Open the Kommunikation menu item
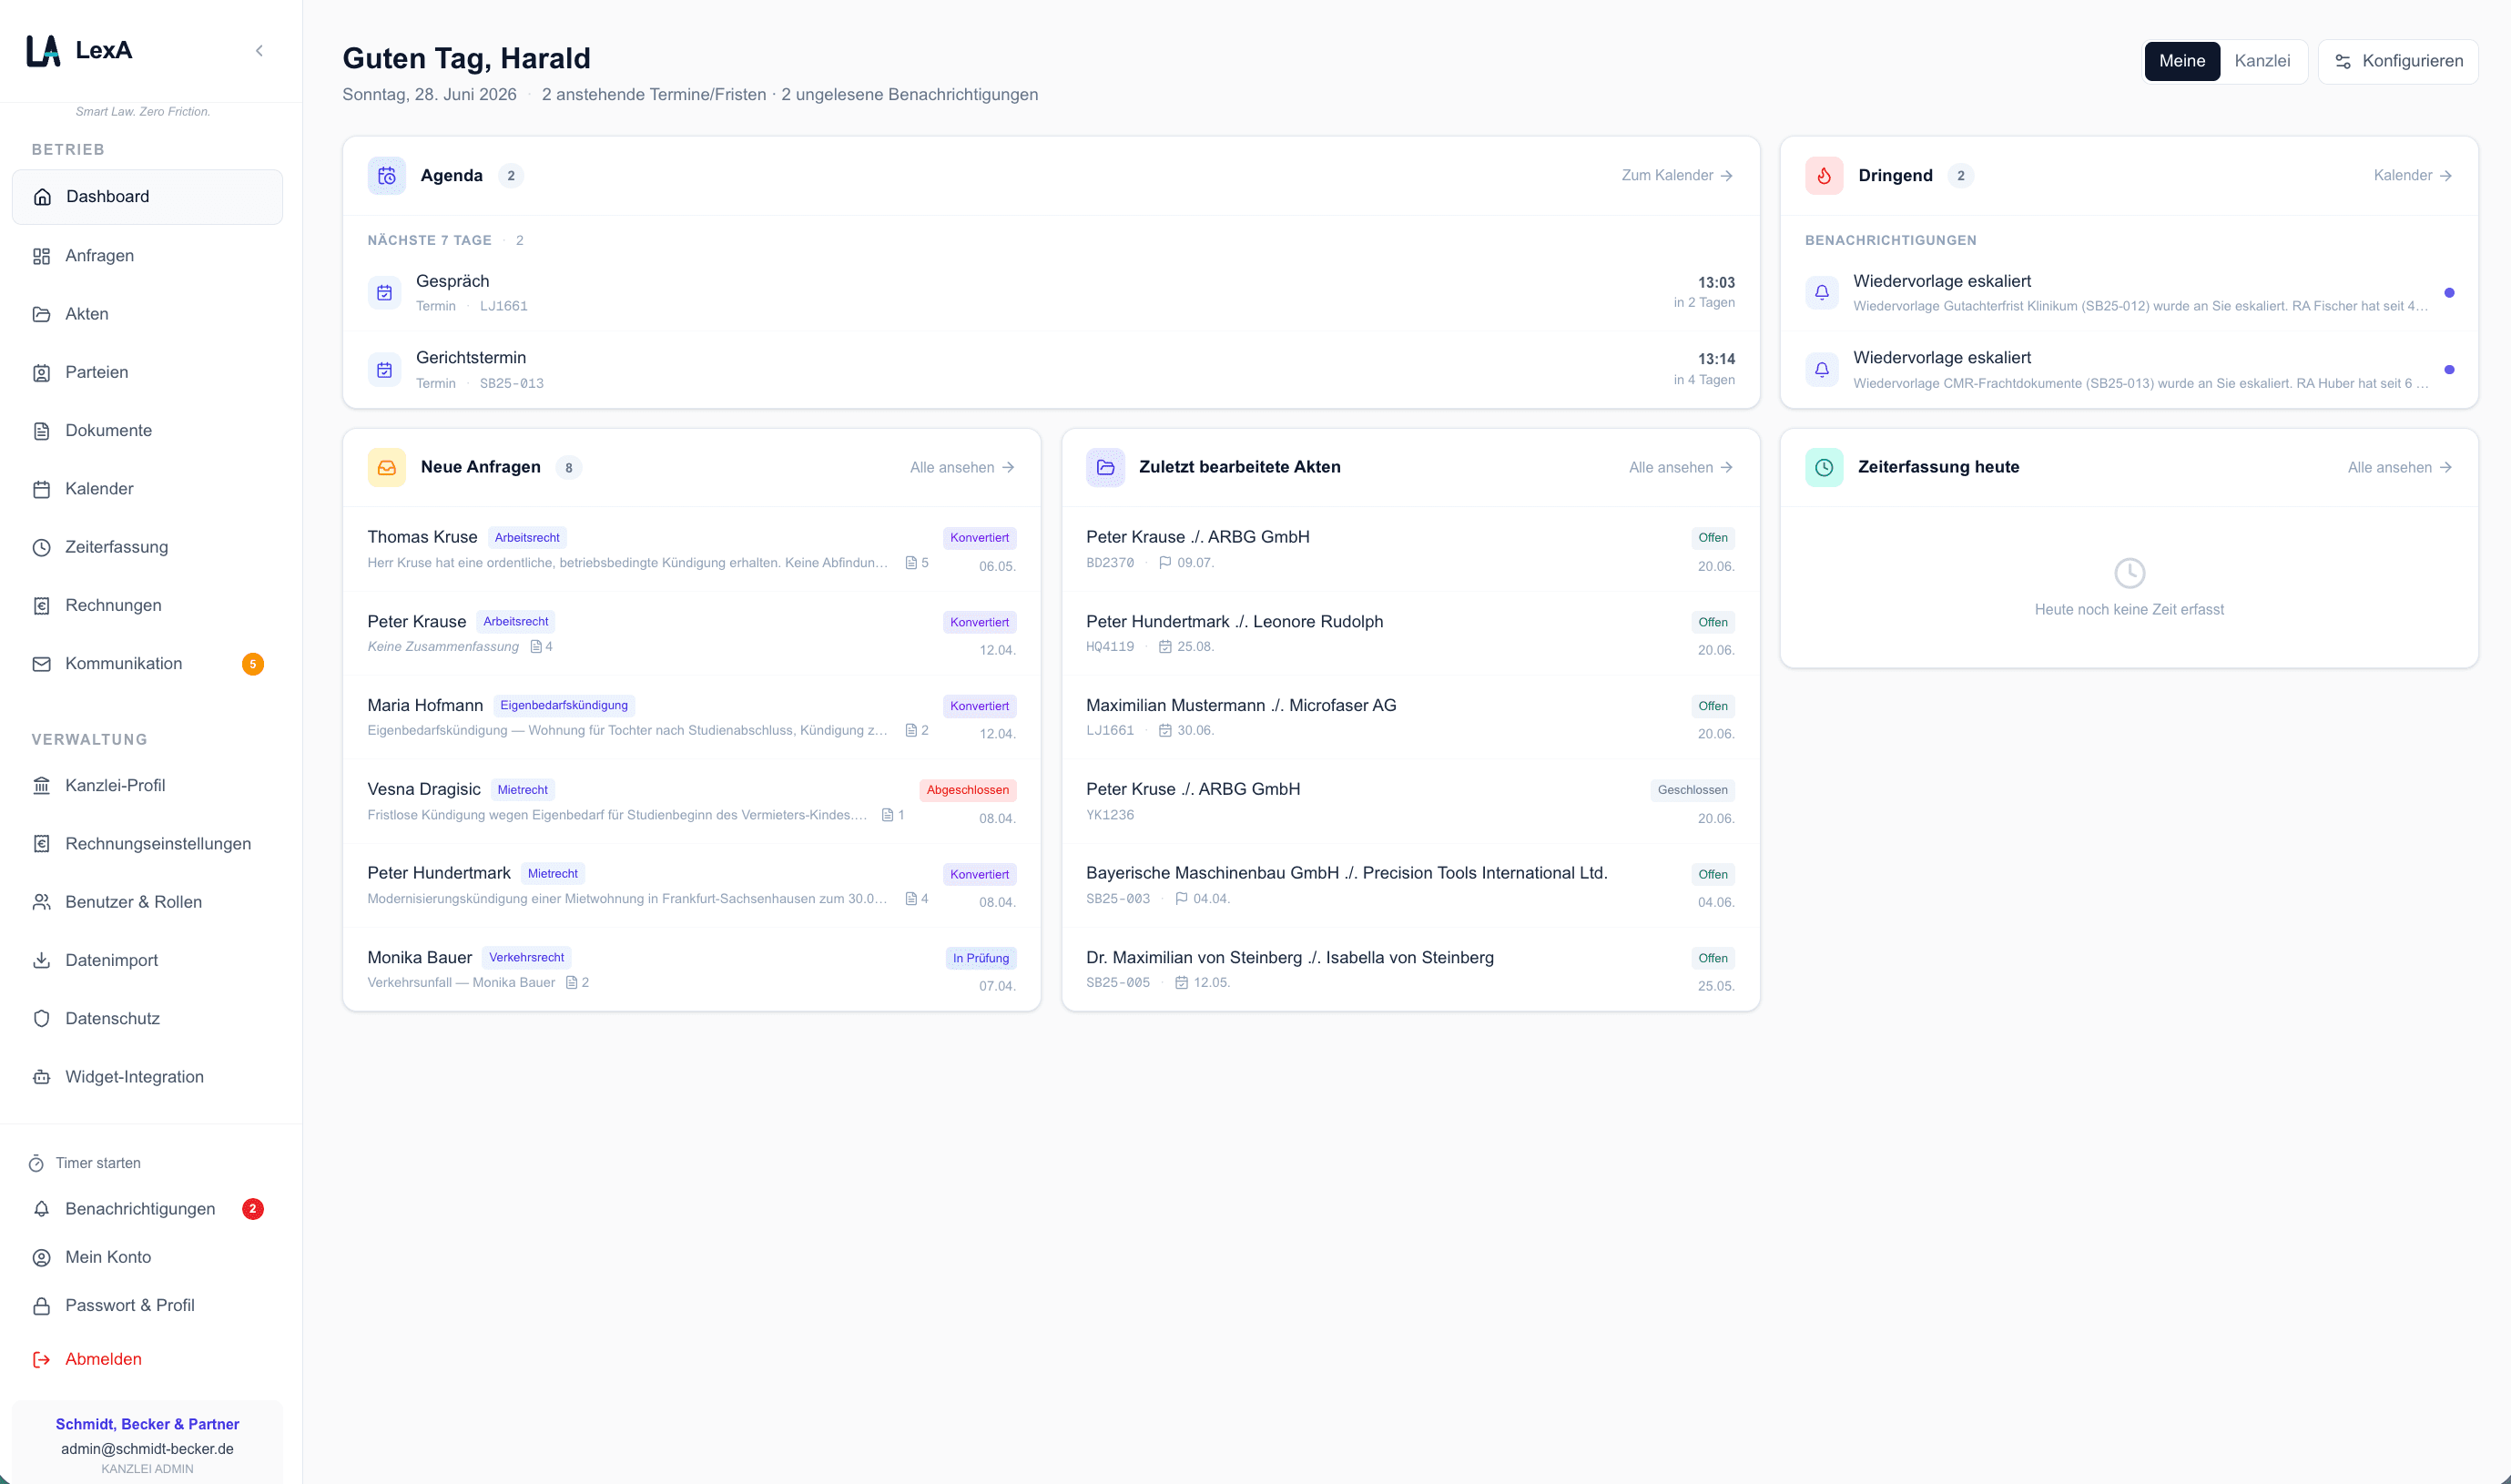The width and height of the screenshot is (2511, 1484). click(147, 664)
